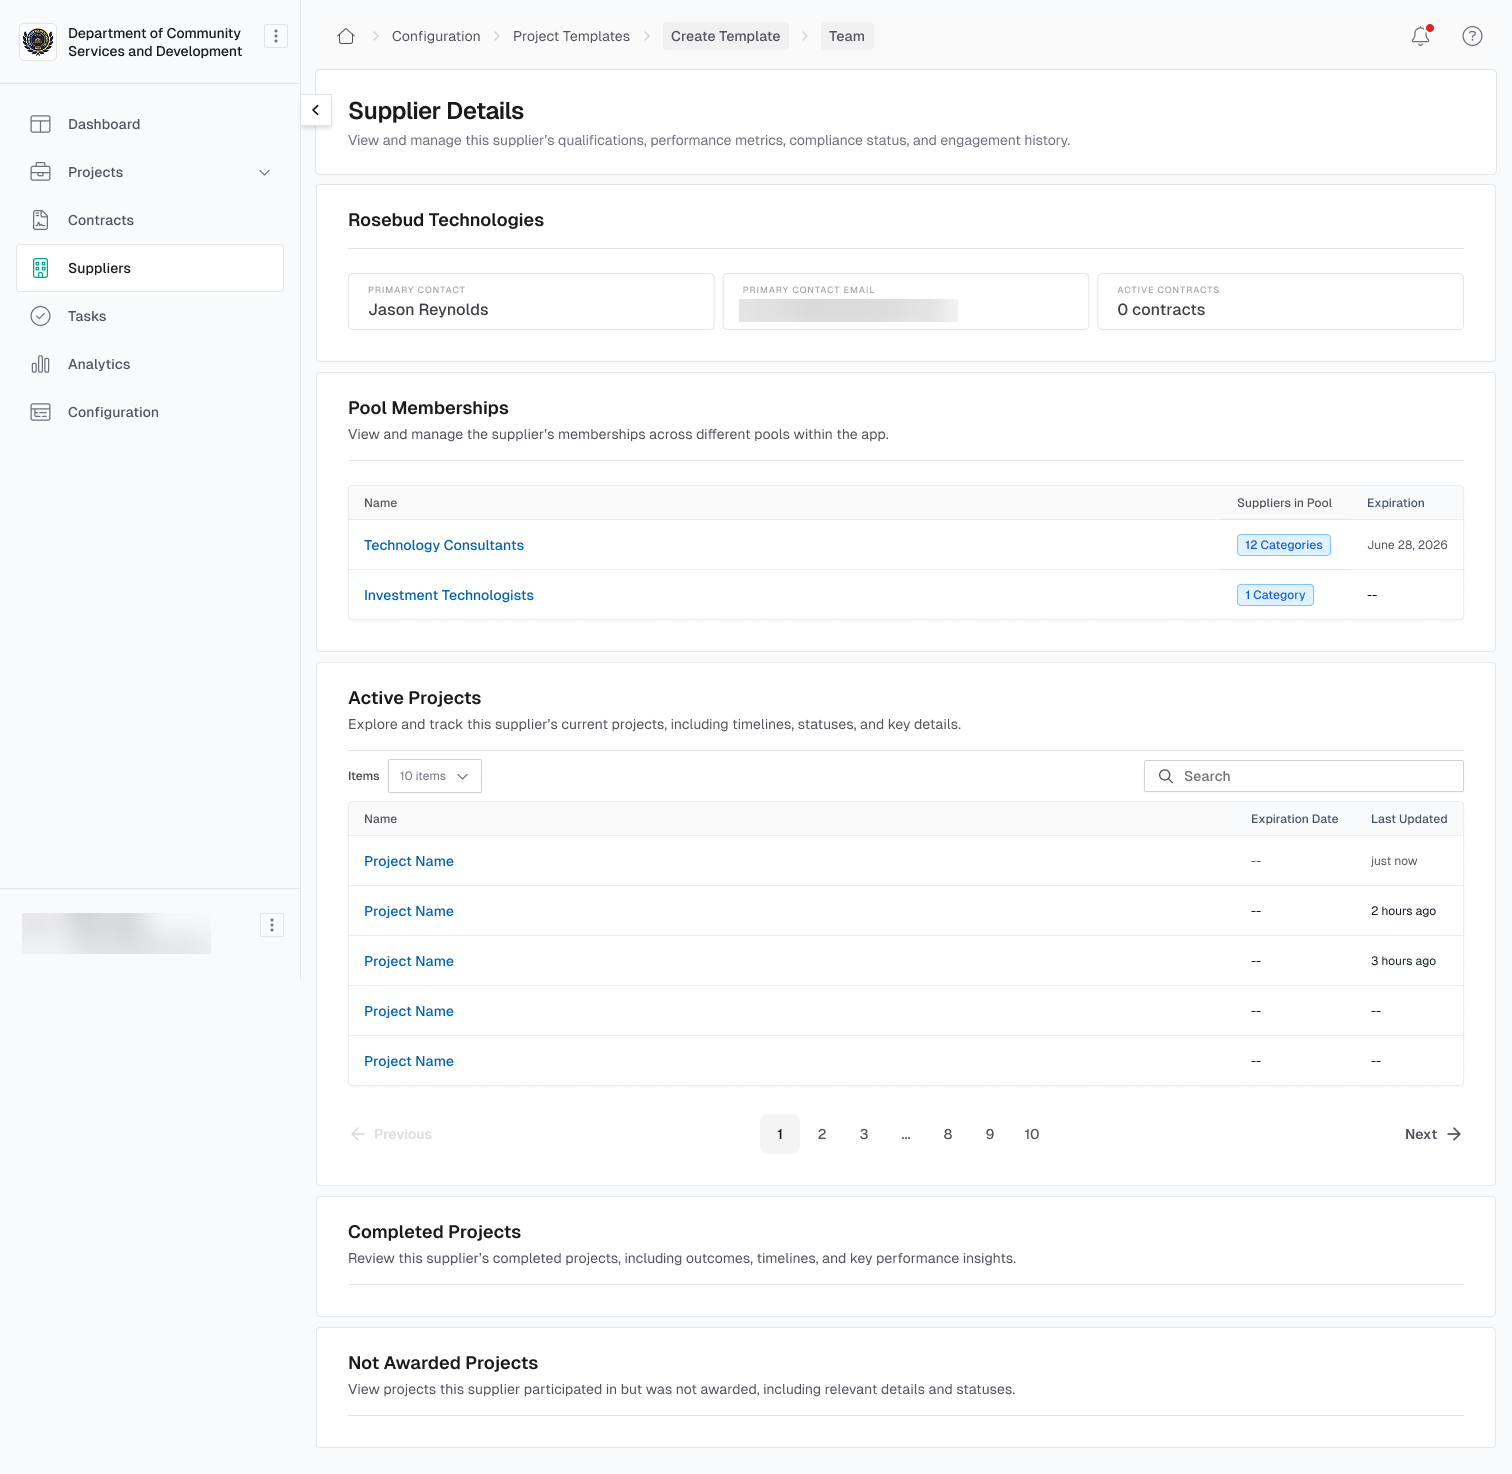Click Next pagination button
Image resolution: width=1512 pixels, height=1474 pixels.
coord(1432,1134)
